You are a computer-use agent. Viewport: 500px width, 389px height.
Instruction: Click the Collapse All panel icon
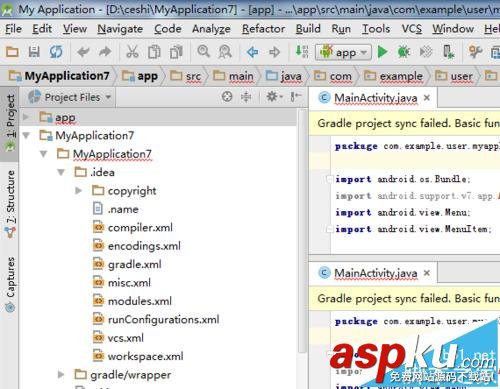point(246,97)
